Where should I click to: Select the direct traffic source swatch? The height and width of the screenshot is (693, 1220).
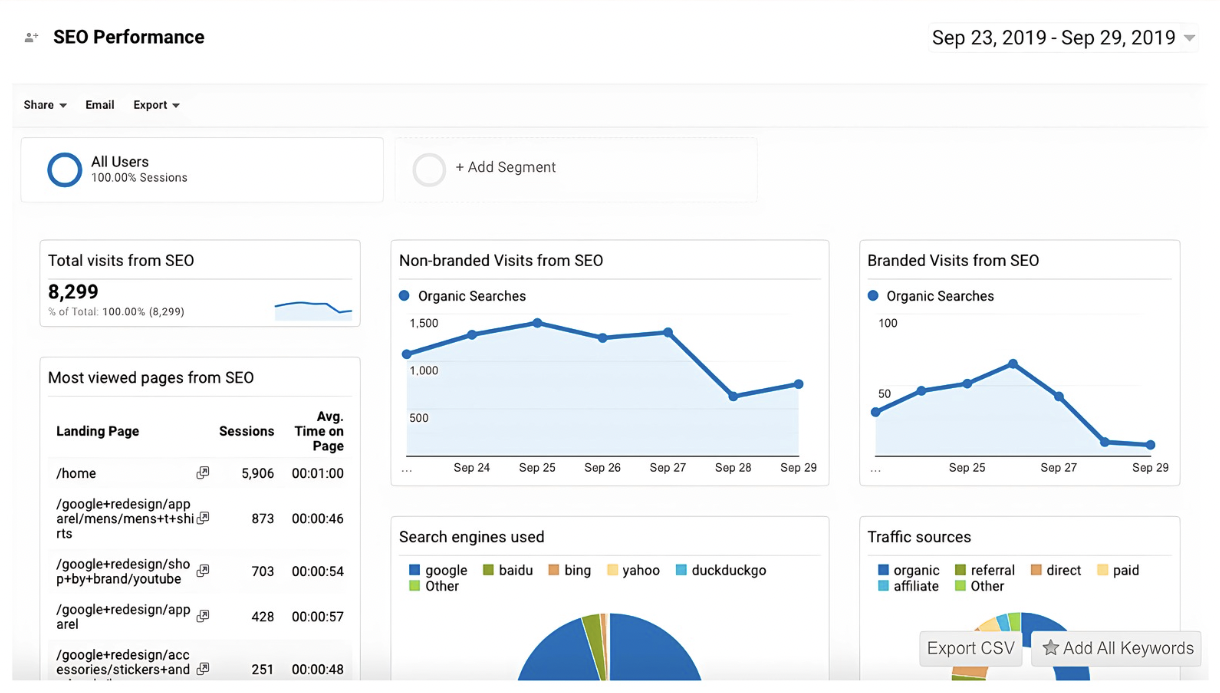click(x=1036, y=570)
